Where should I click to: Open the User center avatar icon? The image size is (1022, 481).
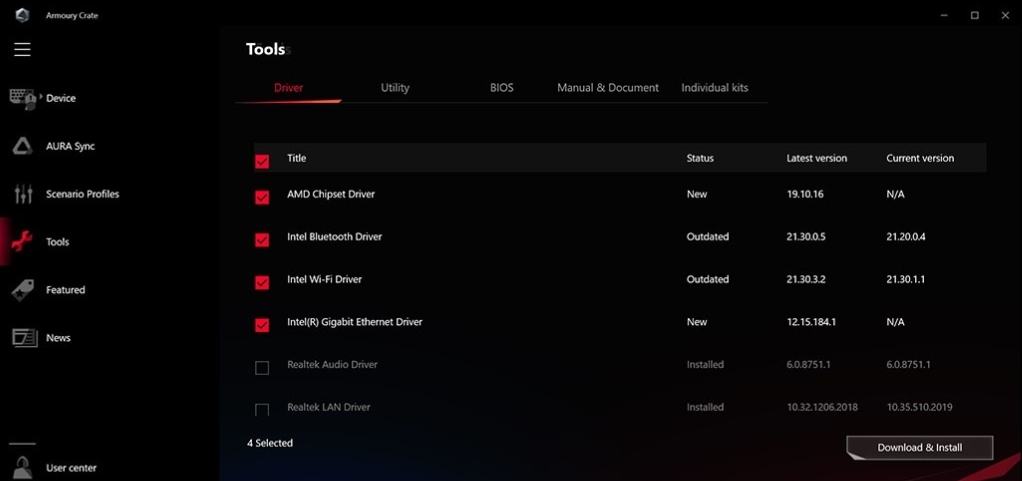click(x=22, y=468)
